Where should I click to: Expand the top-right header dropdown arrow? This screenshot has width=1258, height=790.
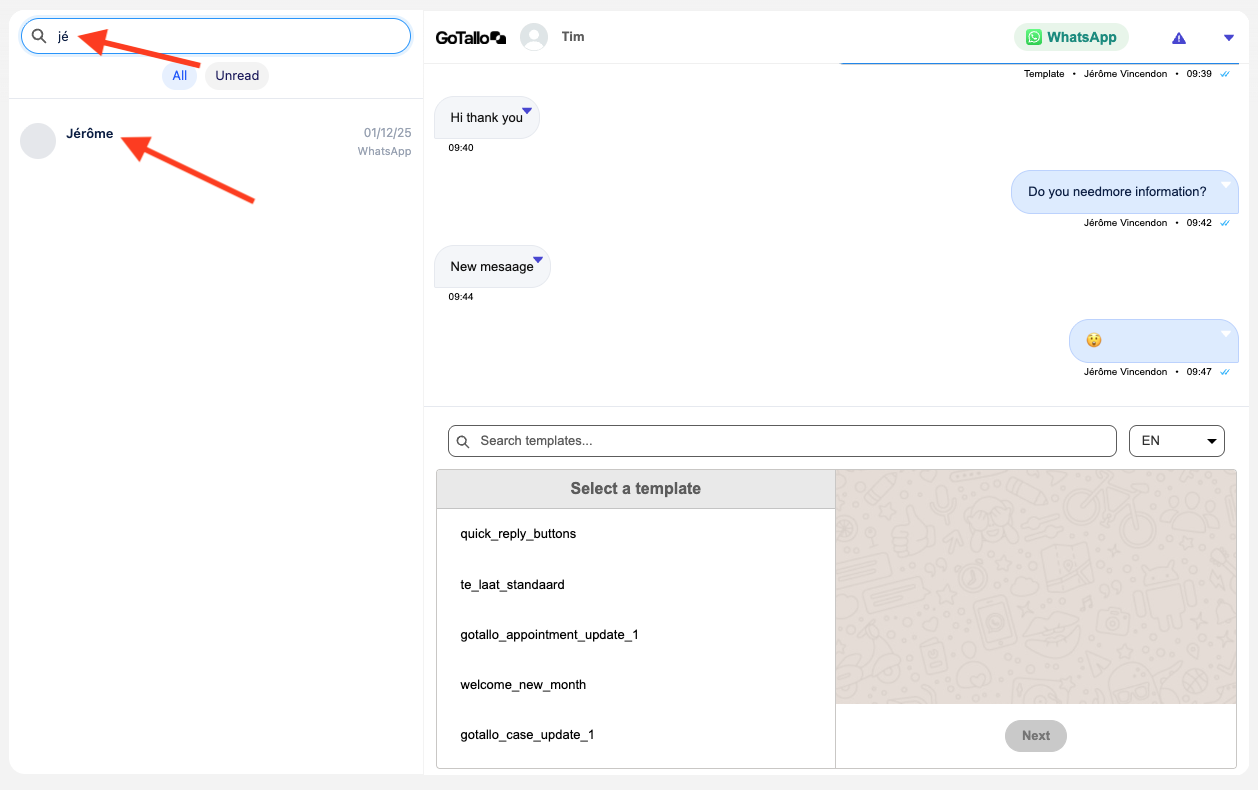(1229, 38)
